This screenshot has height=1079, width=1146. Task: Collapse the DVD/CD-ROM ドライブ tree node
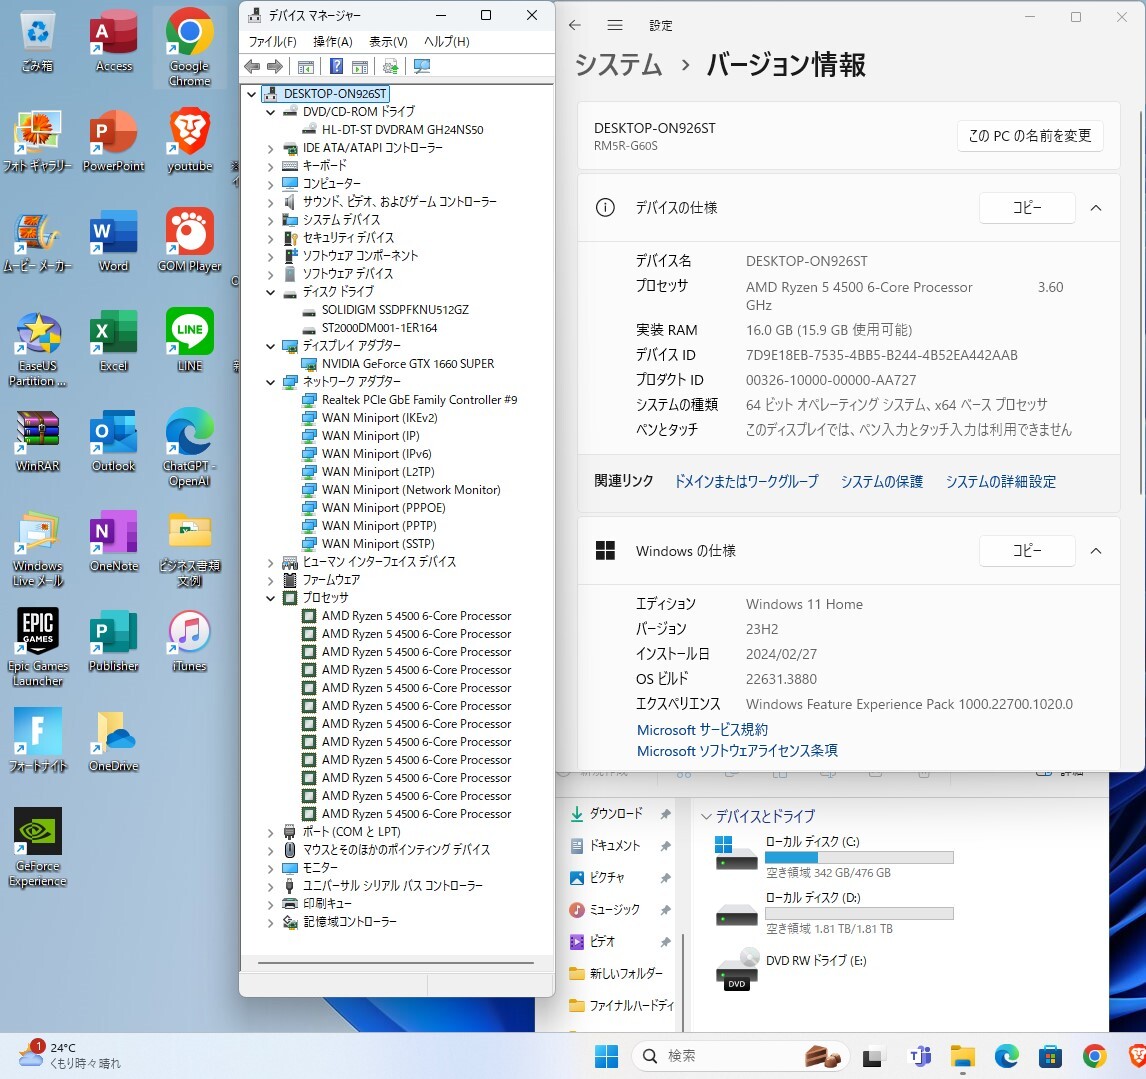click(x=270, y=112)
